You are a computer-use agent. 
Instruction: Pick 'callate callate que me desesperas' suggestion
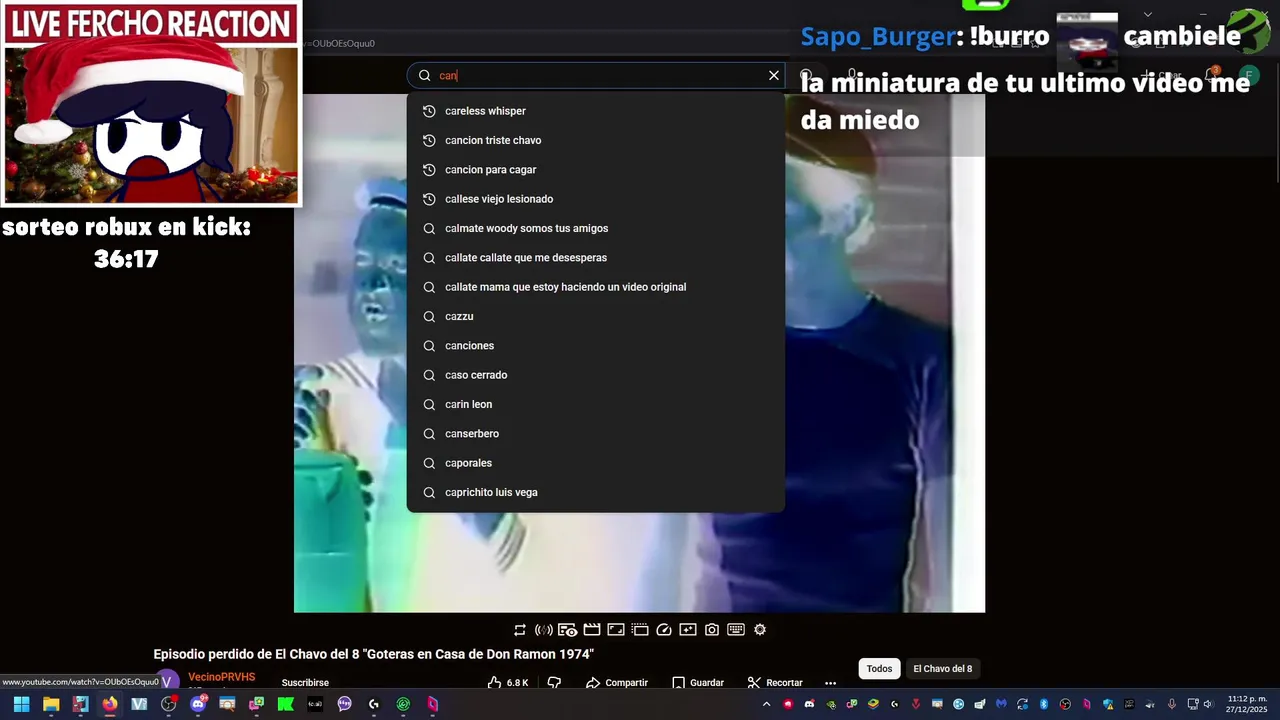pos(595,258)
